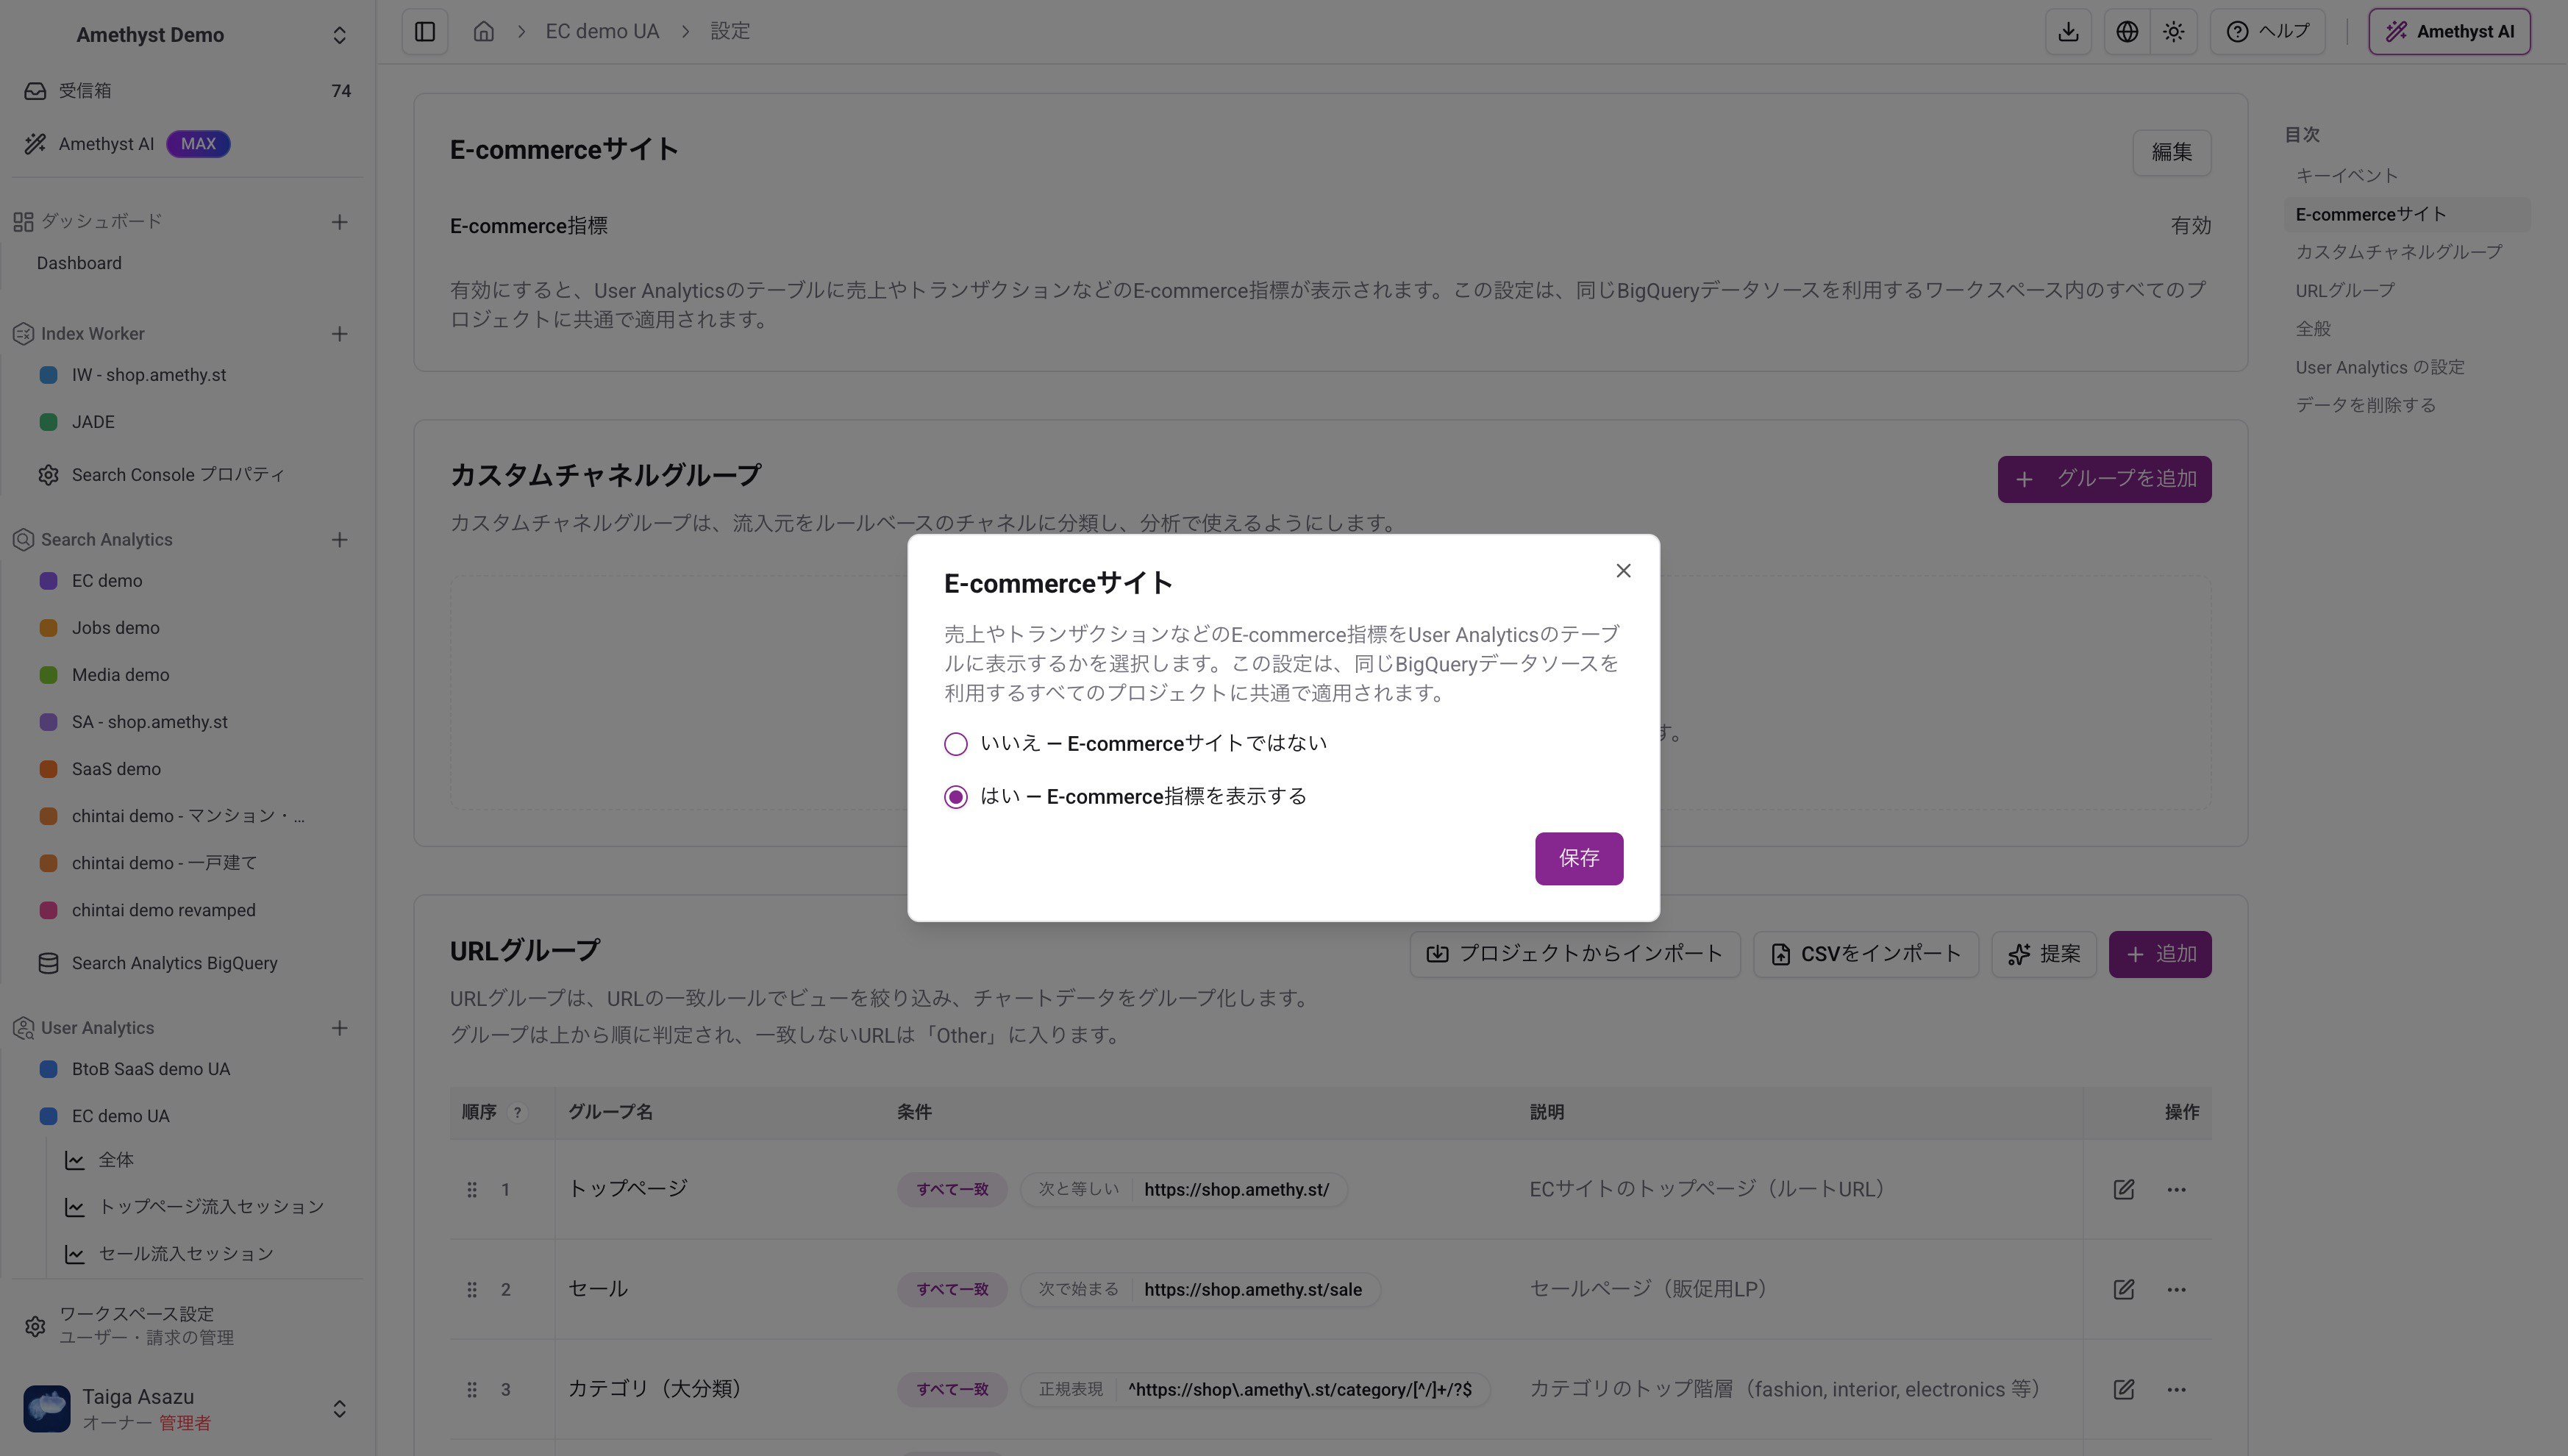Screen dimensions: 2568x1456
Task: Jump to 全般 in 目次
Action: 2312,329
